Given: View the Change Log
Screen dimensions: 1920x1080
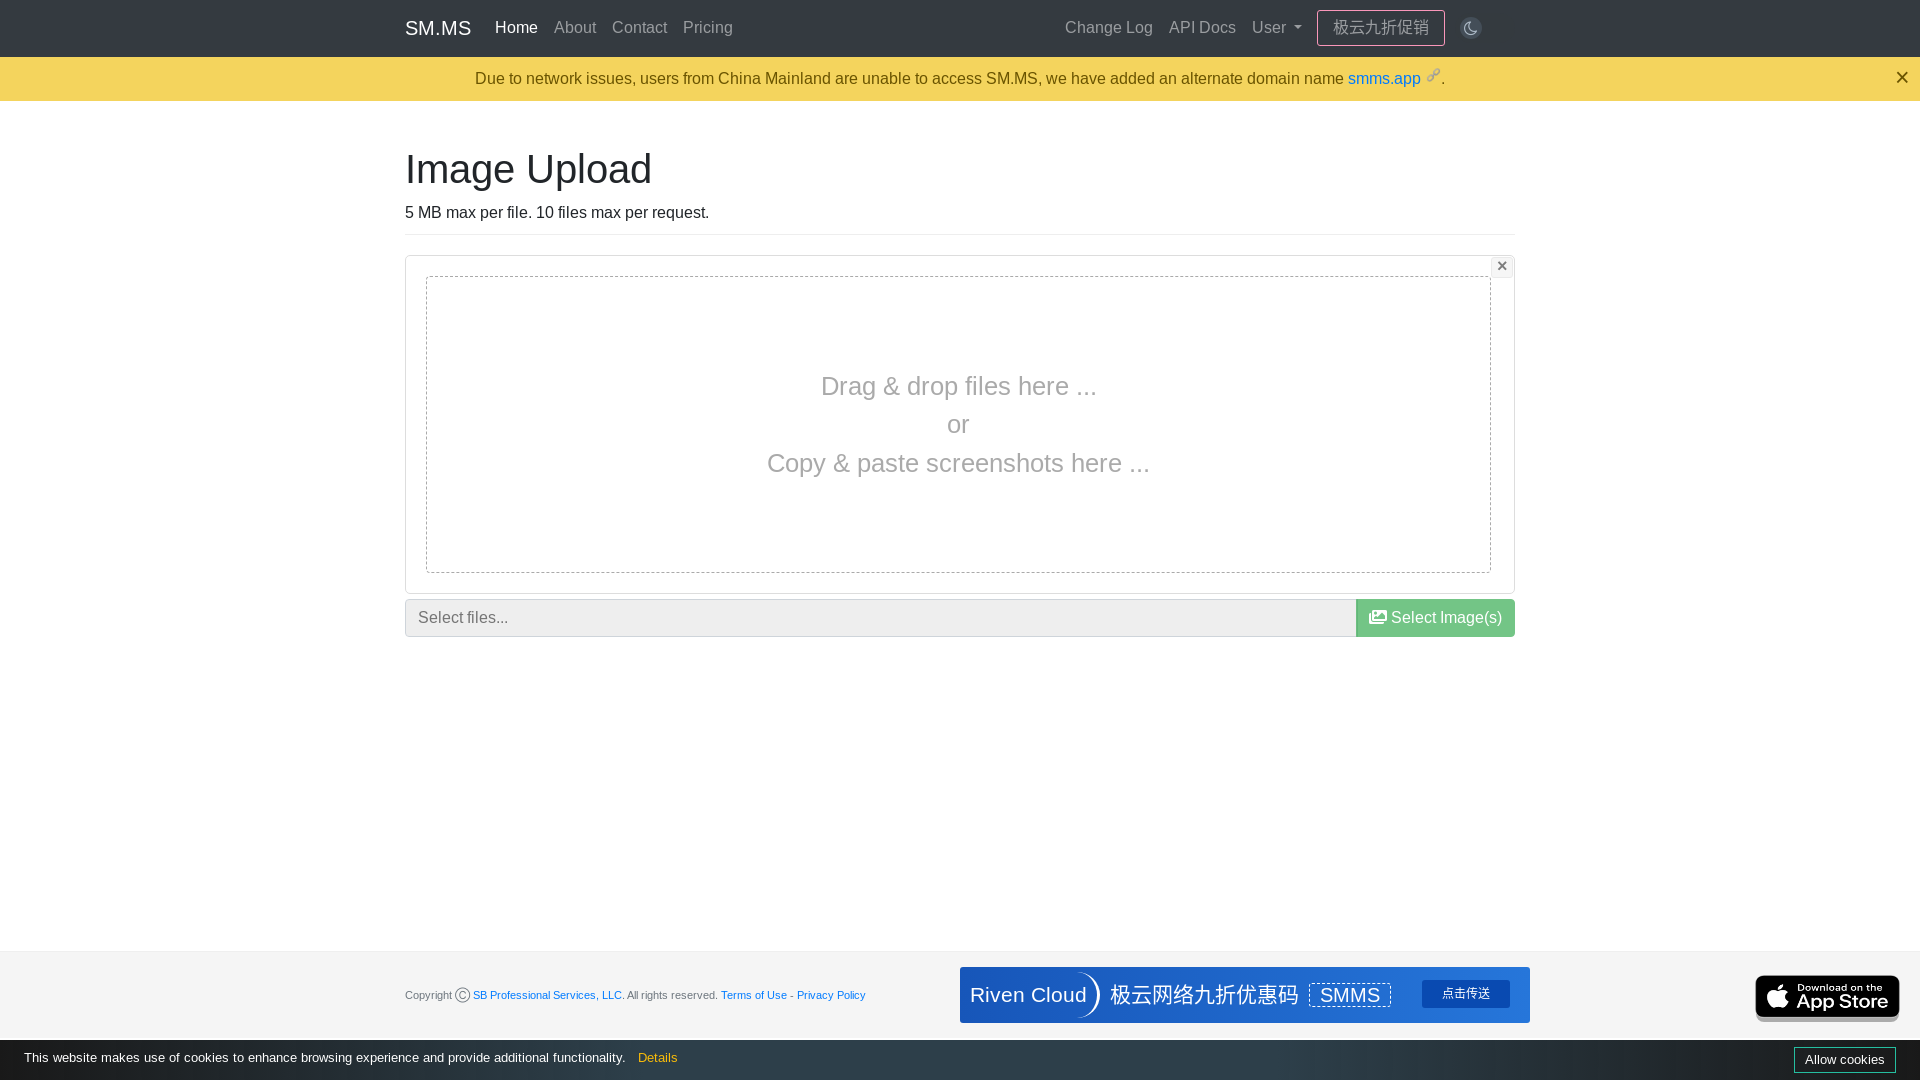Looking at the screenshot, I should (x=1108, y=28).
